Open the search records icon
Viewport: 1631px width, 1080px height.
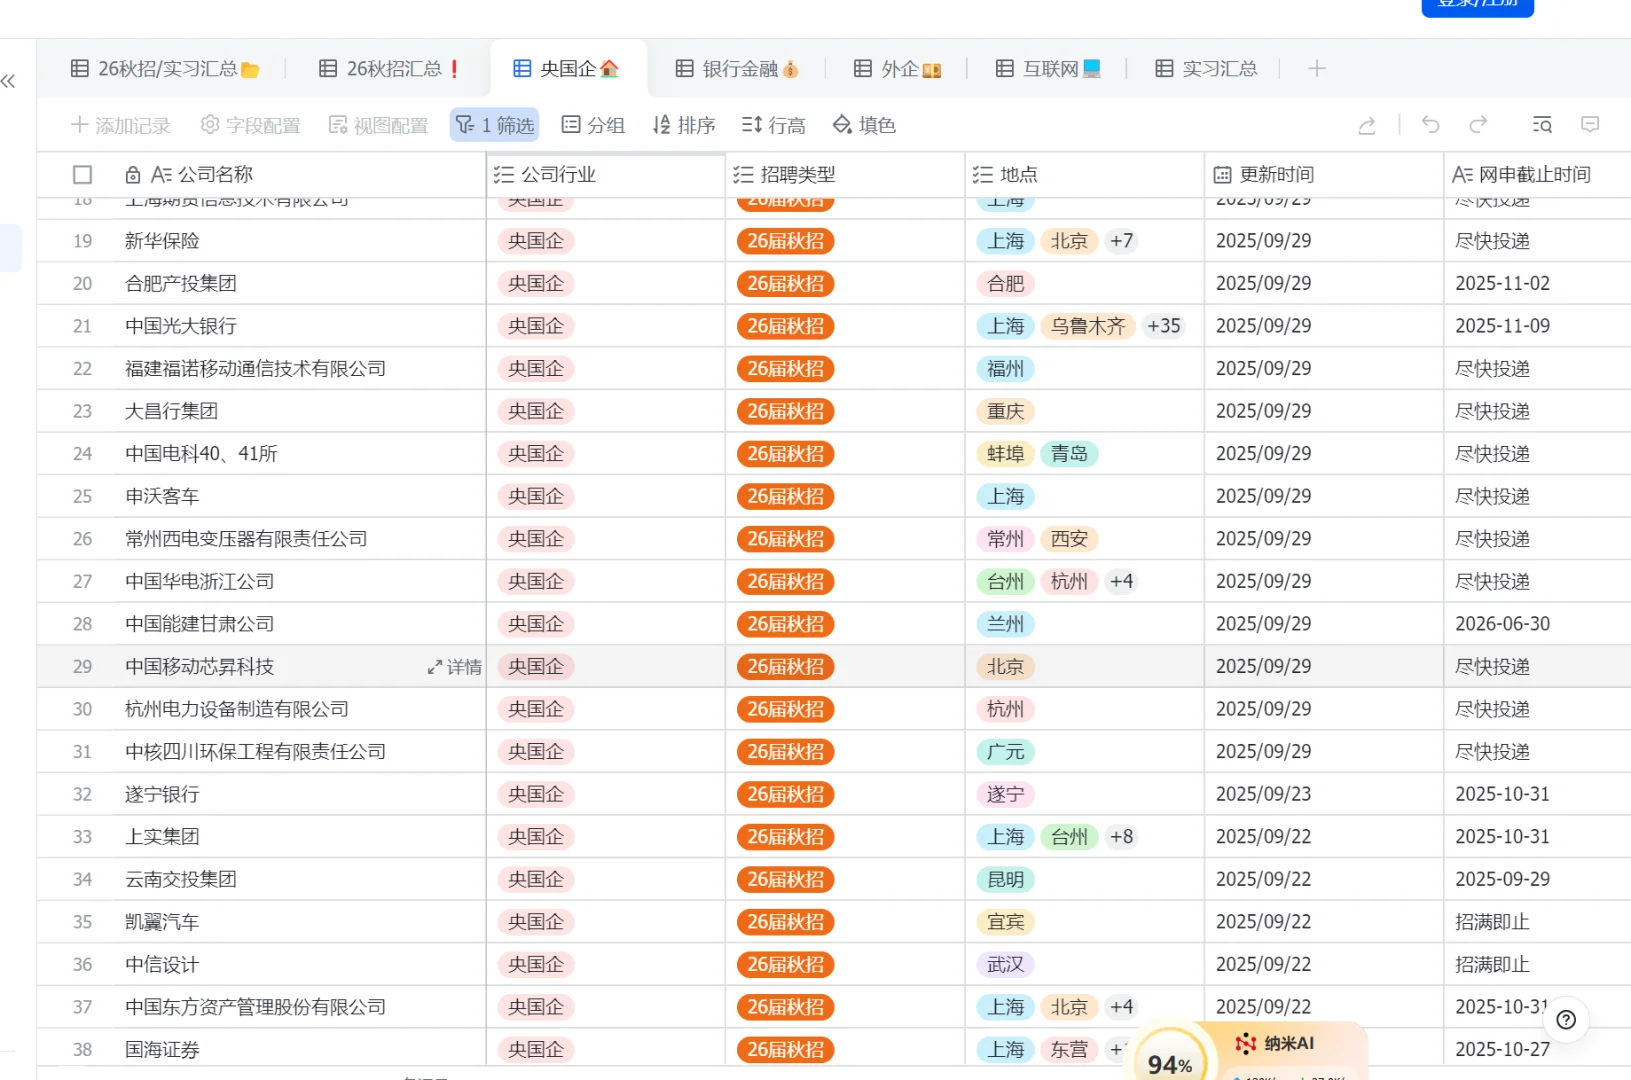(x=1542, y=125)
